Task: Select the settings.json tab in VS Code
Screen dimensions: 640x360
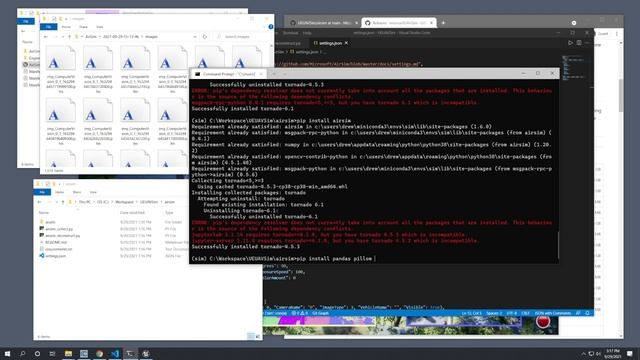Action: (331, 43)
